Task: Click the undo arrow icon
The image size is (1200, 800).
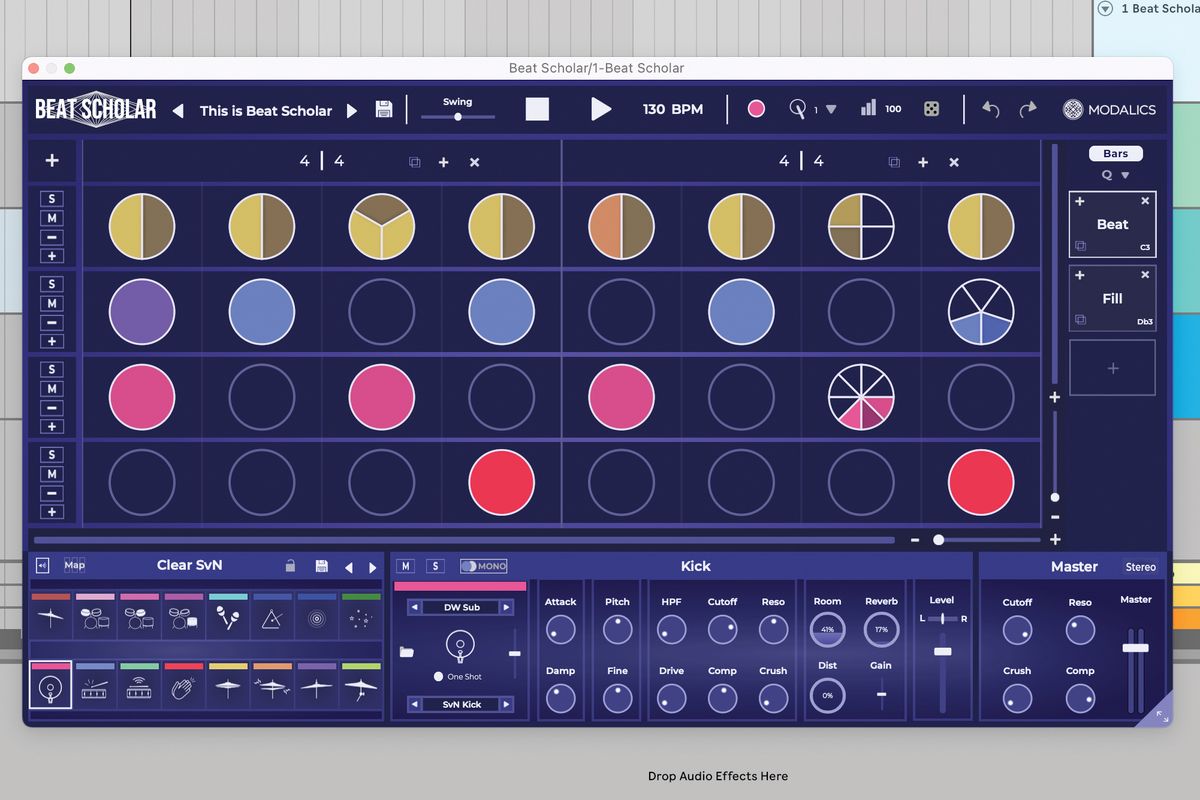Action: (990, 110)
